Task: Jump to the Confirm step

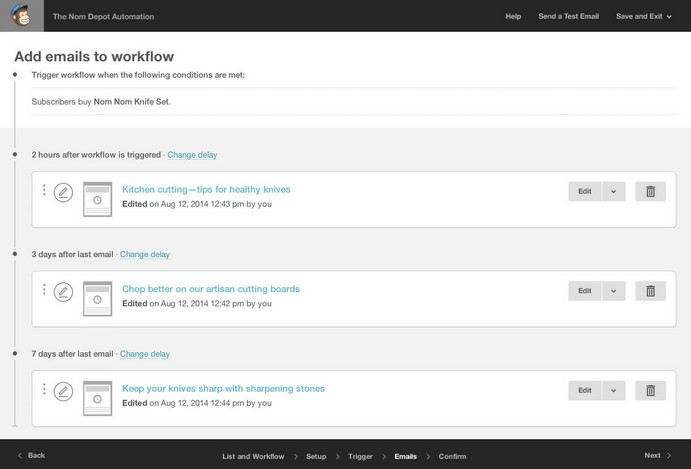Action: click(452, 456)
